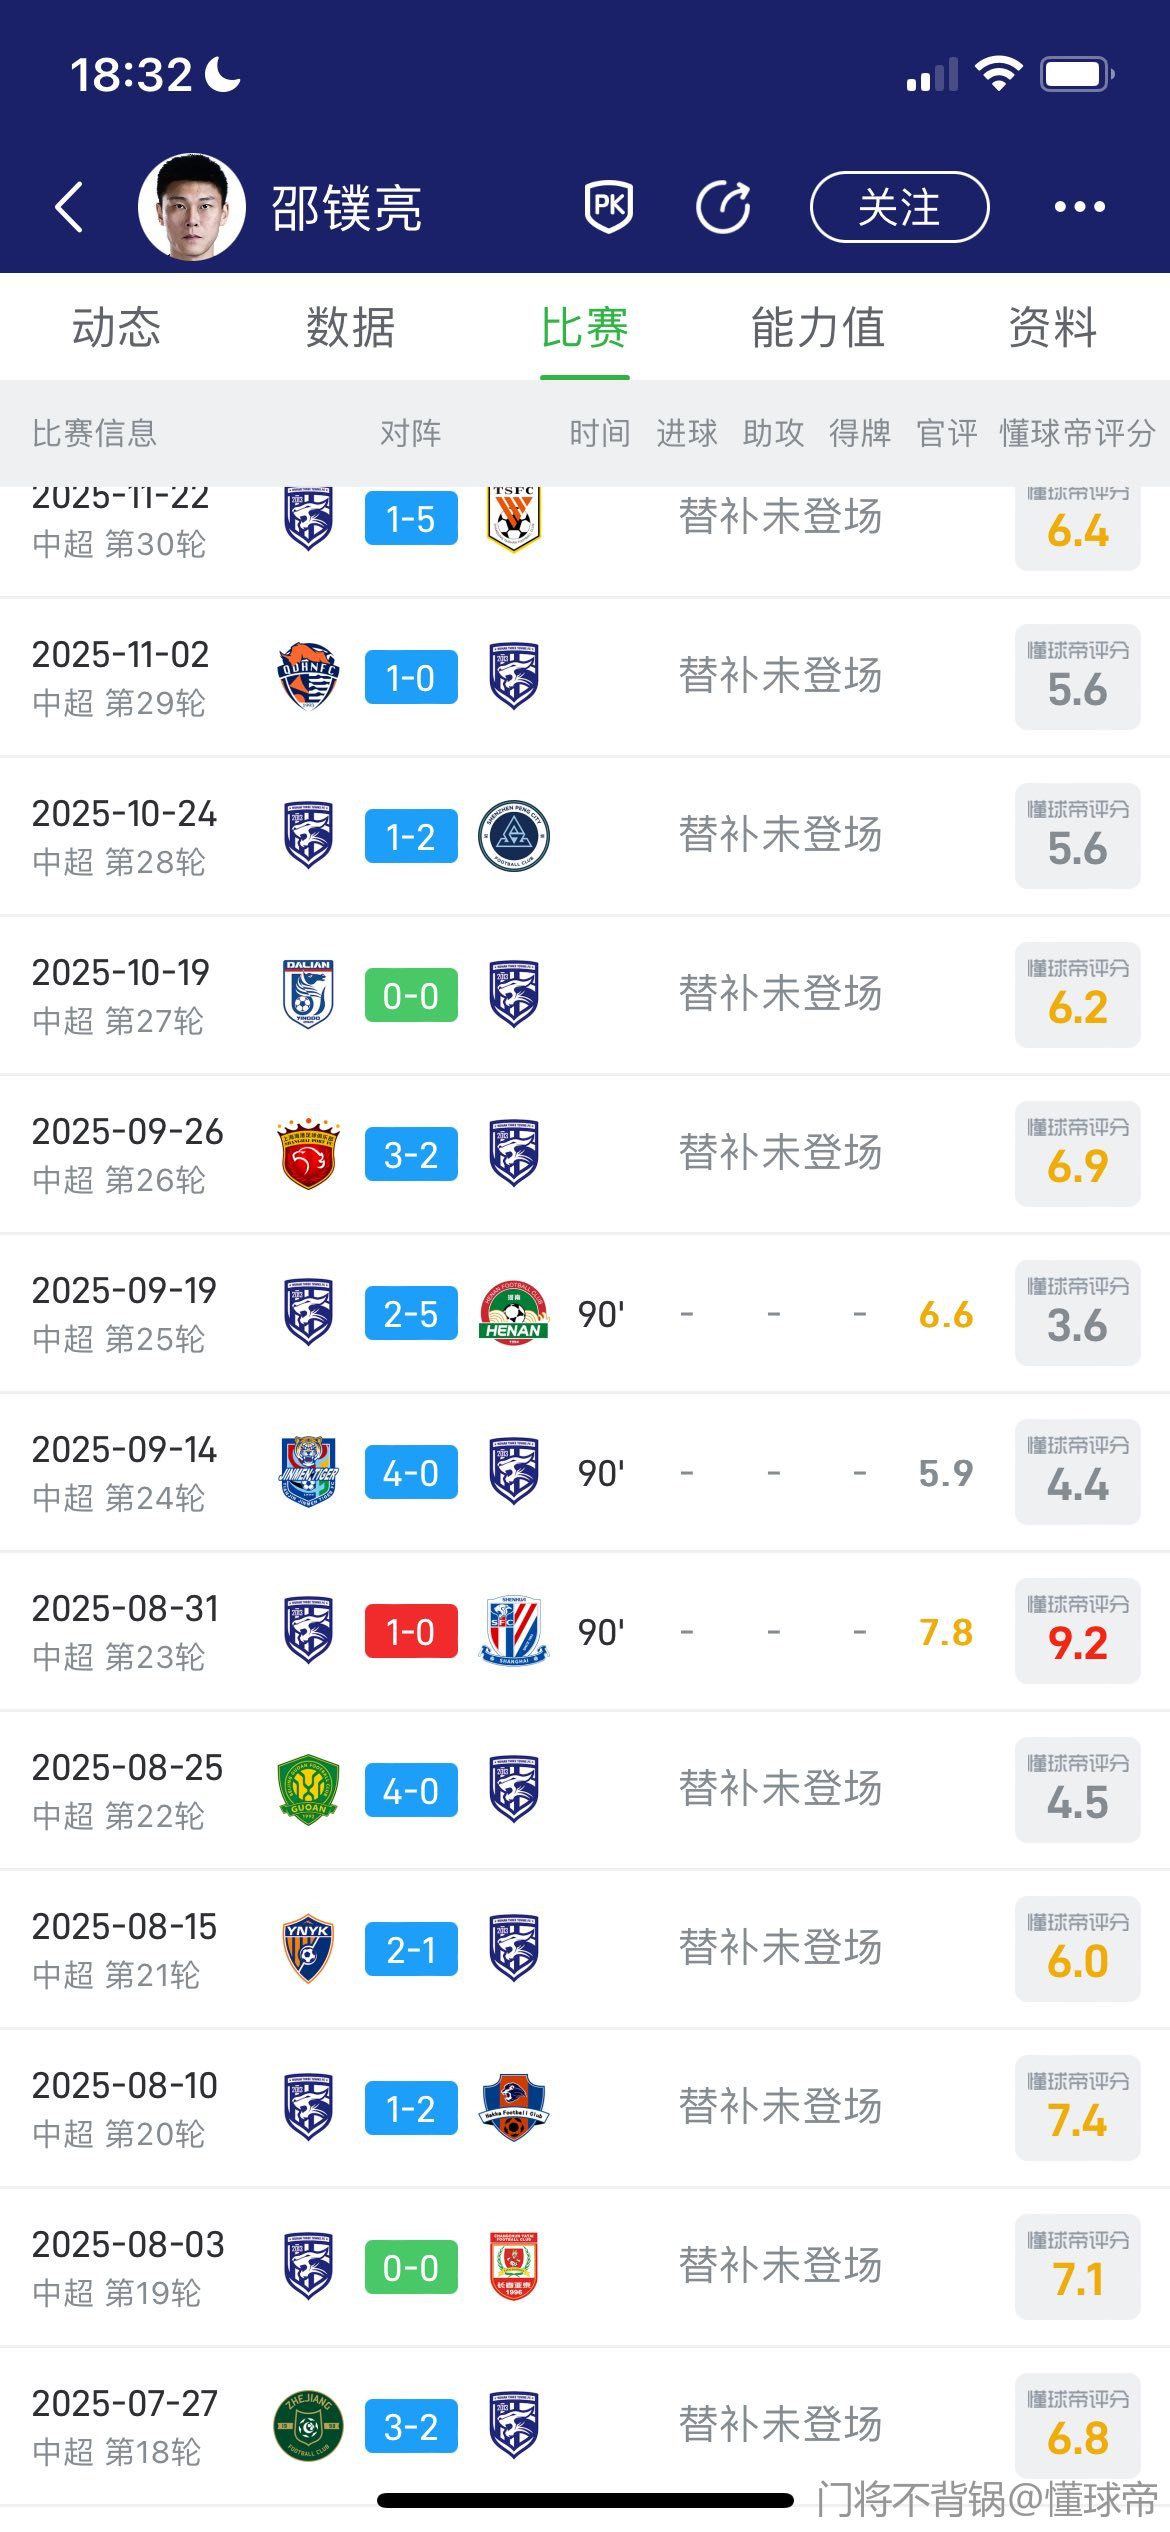Tap the Shanghai Shenhua club crest
This screenshot has height=2532, width=1170.
pyautogui.click(x=513, y=1631)
